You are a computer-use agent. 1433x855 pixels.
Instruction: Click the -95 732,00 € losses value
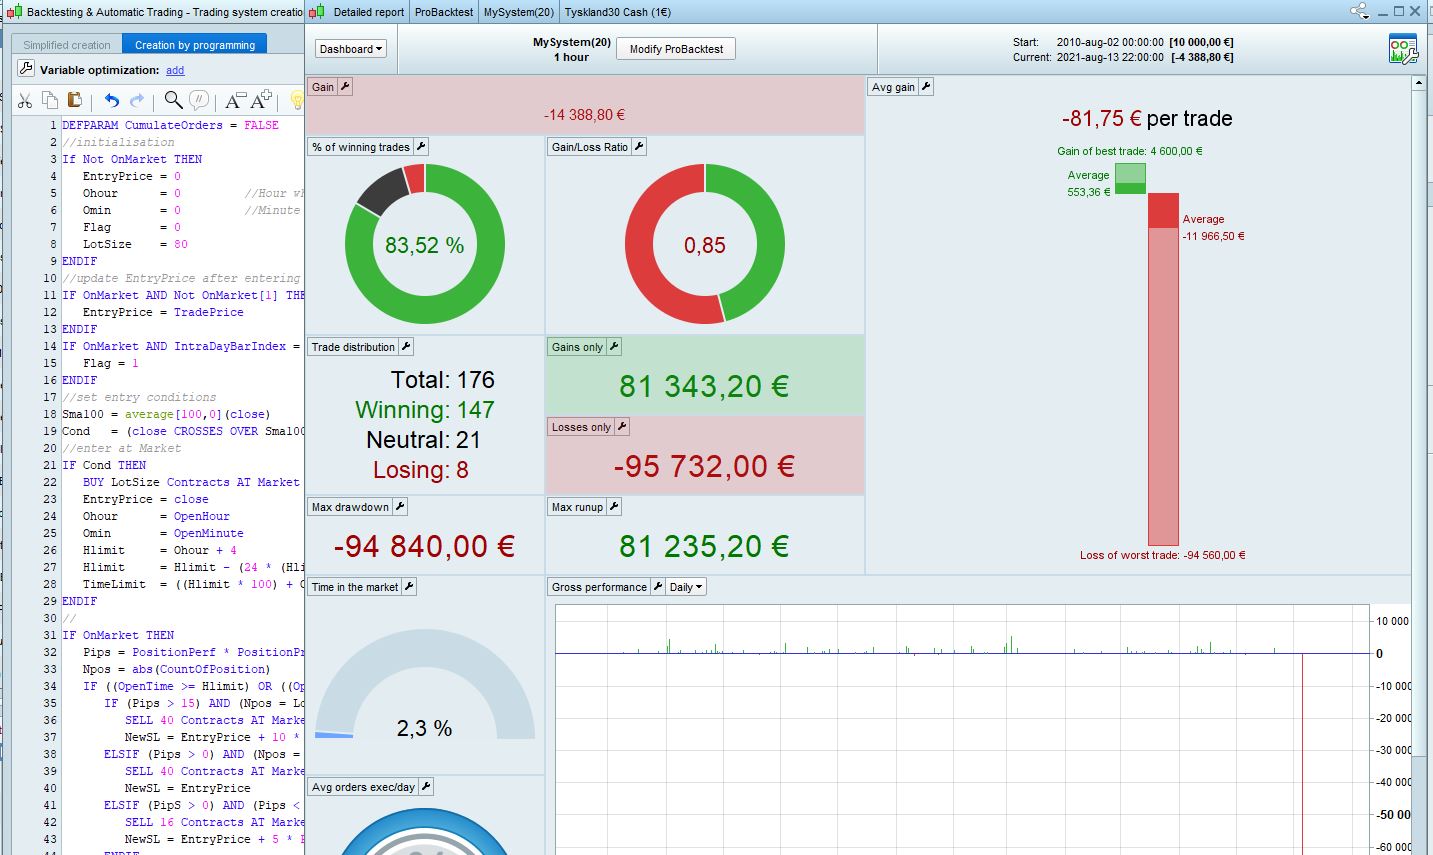704,466
